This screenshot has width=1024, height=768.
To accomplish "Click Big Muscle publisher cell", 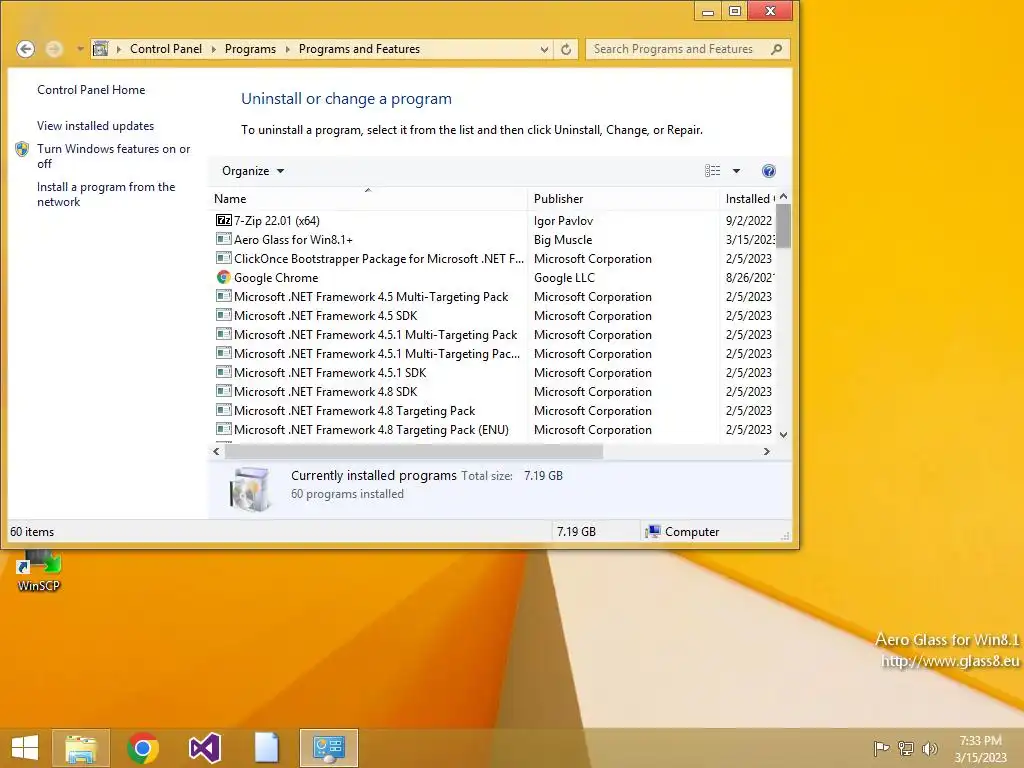I will [x=563, y=240].
